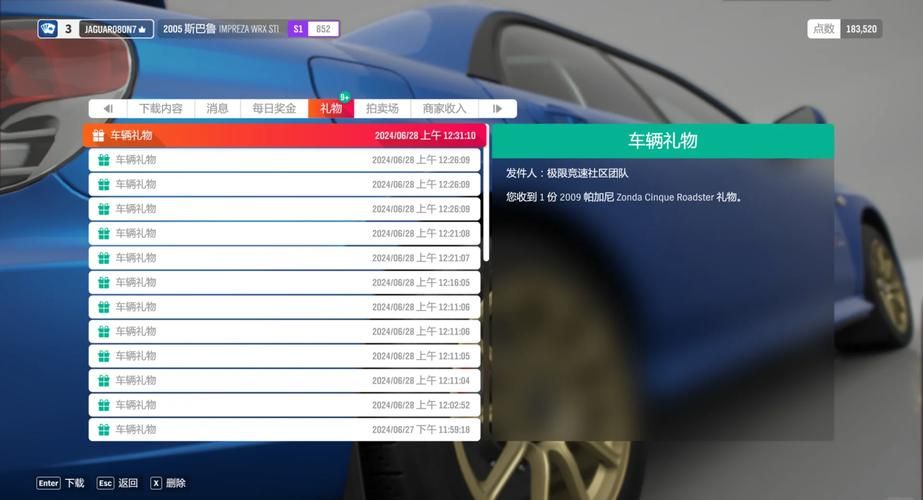
Task: Click the 9+ notification badge on 礼物
Action: tap(344, 97)
